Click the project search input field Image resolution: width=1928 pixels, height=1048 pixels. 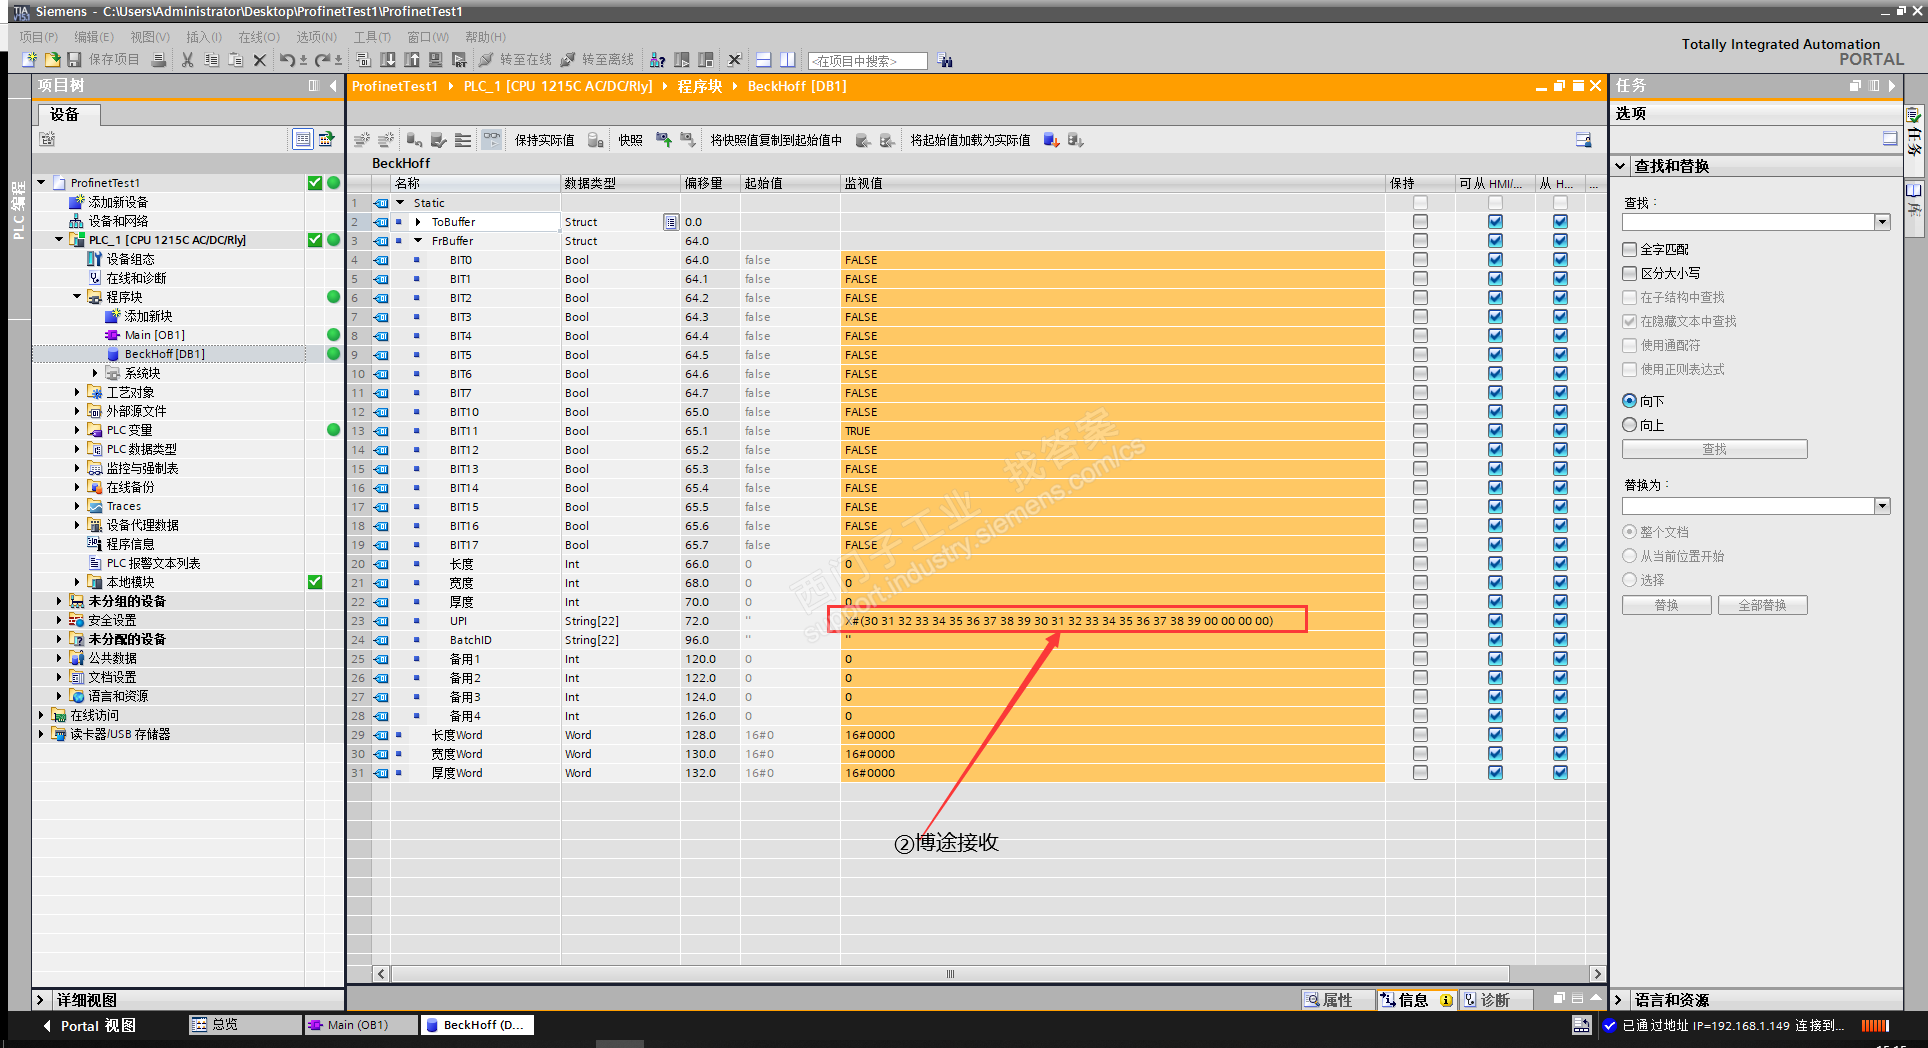tap(867, 61)
